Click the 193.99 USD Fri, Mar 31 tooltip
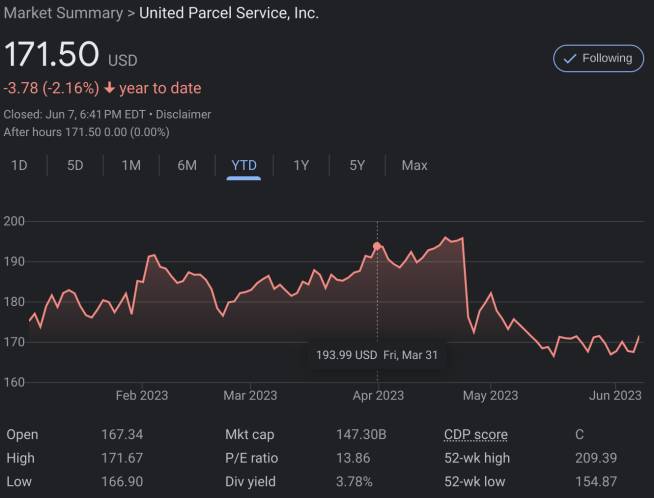This screenshot has width=654, height=498. tap(377, 355)
